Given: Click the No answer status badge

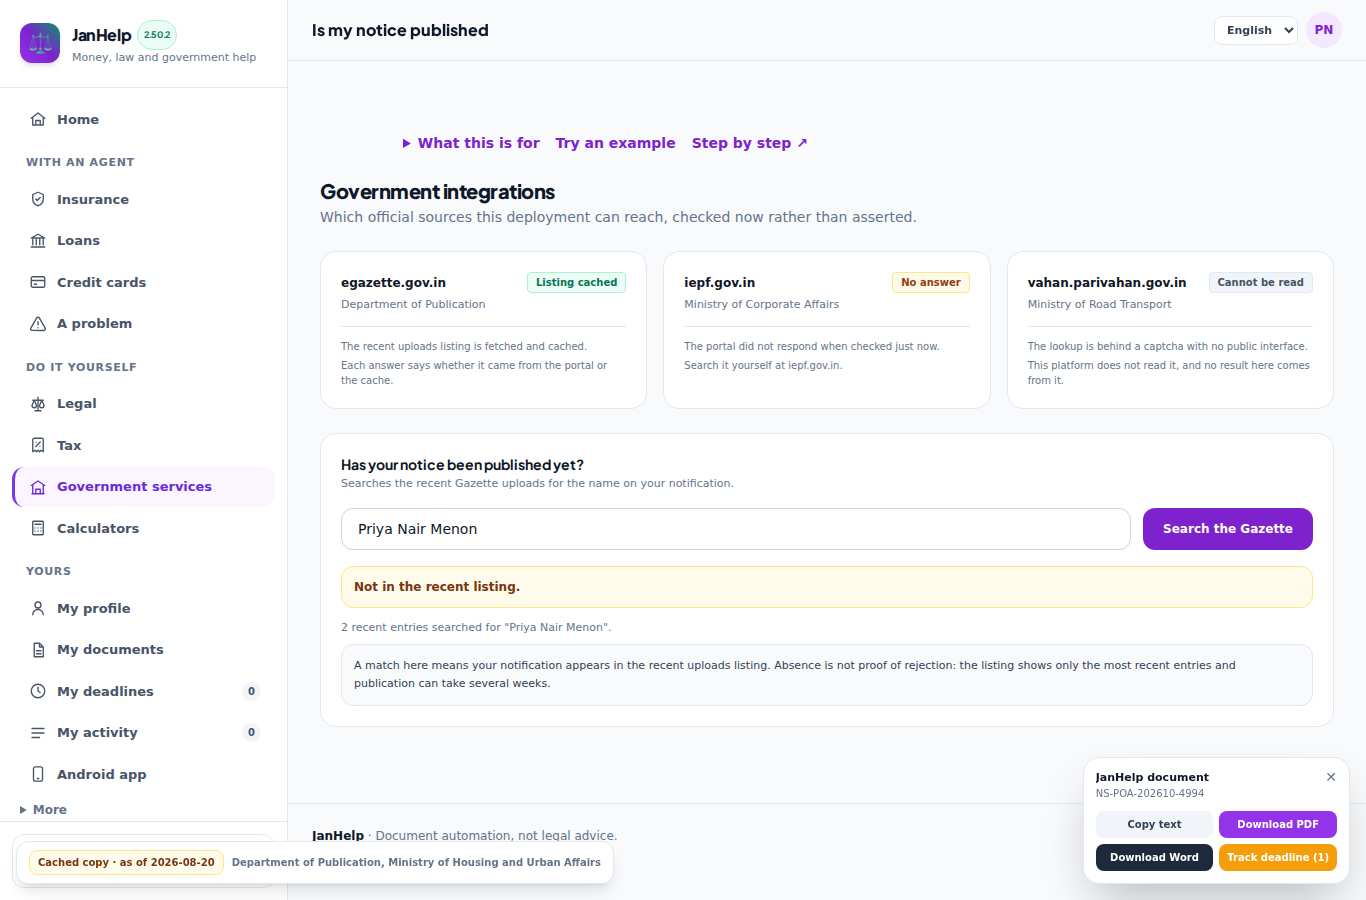Looking at the screenshot, I should click(931, 282).
